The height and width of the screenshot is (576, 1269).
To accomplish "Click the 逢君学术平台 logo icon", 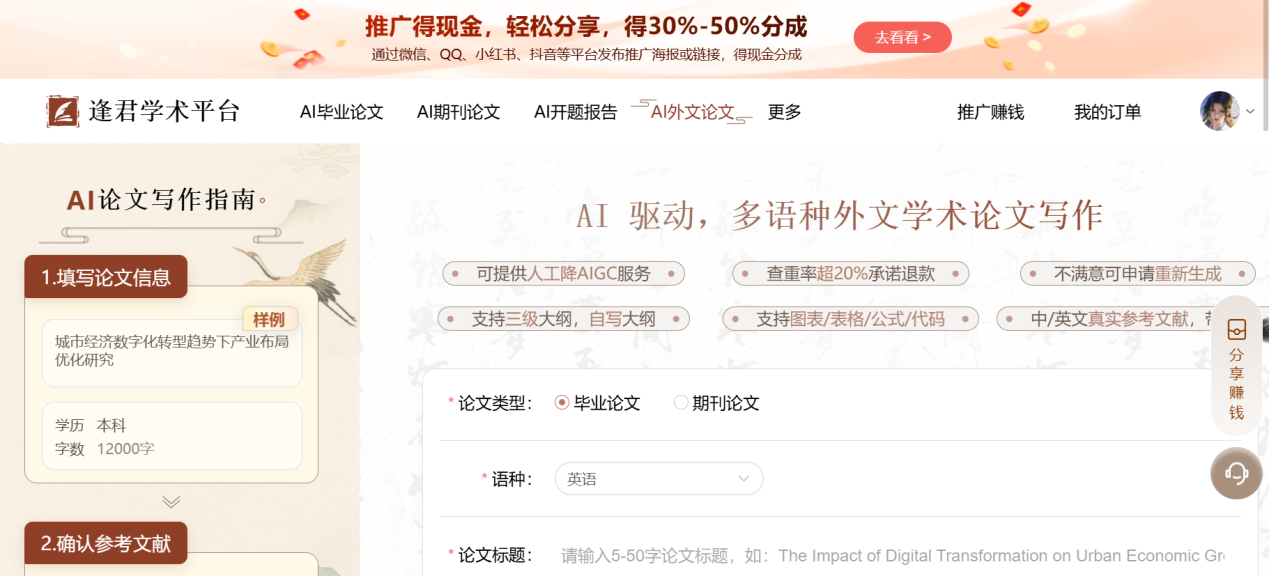I will tap(63, 111).
